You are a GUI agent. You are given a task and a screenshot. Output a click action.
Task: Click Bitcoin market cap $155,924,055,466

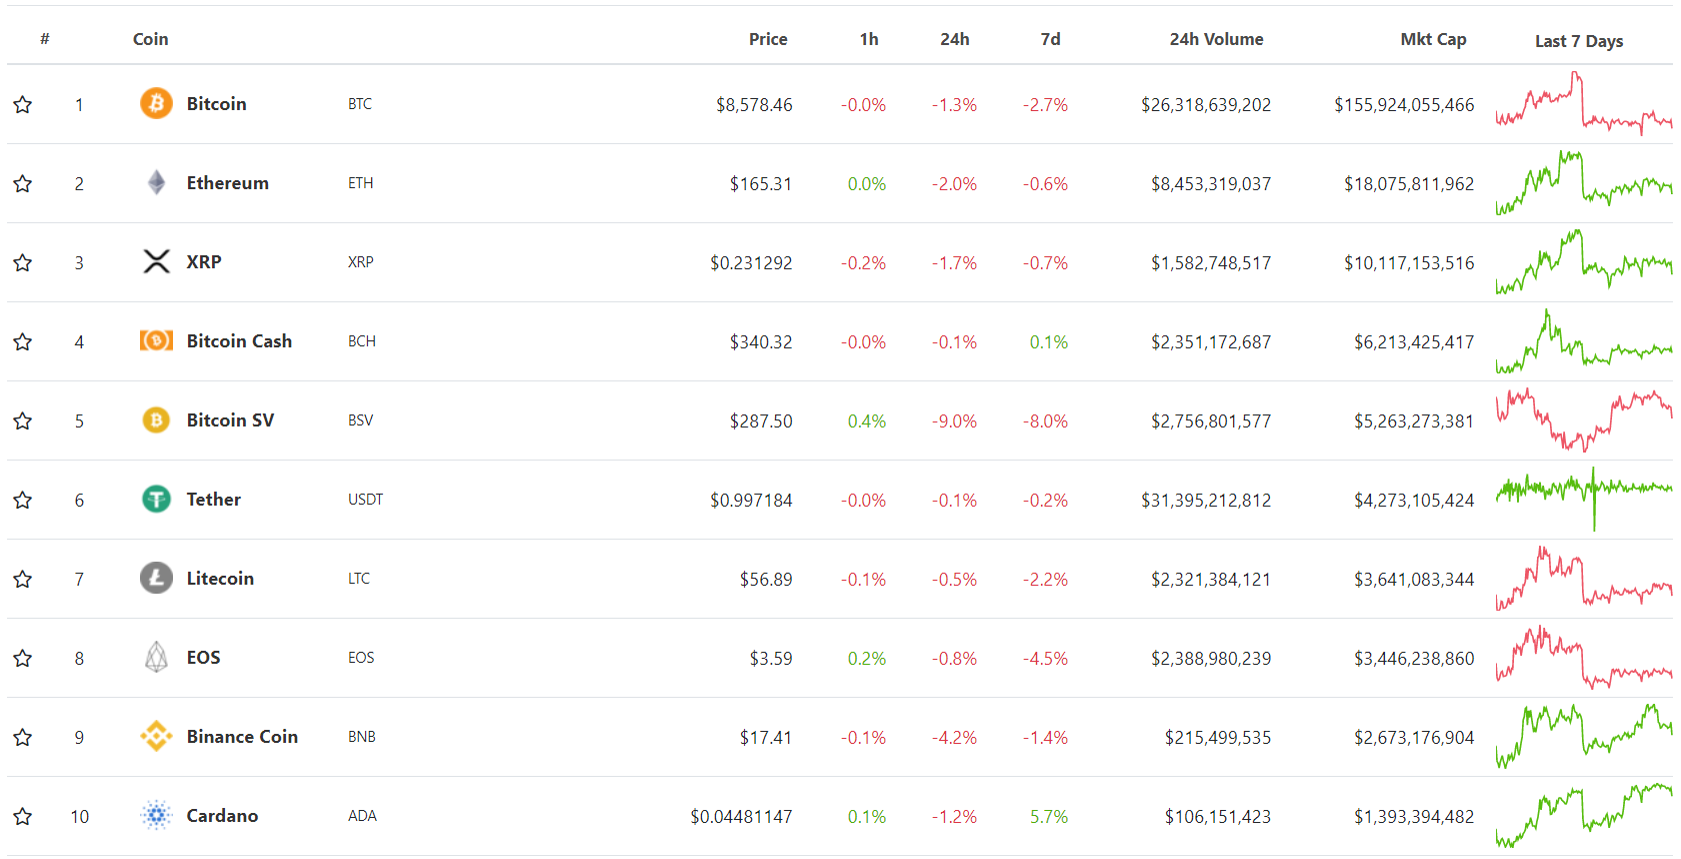[x=1404, y=105]
